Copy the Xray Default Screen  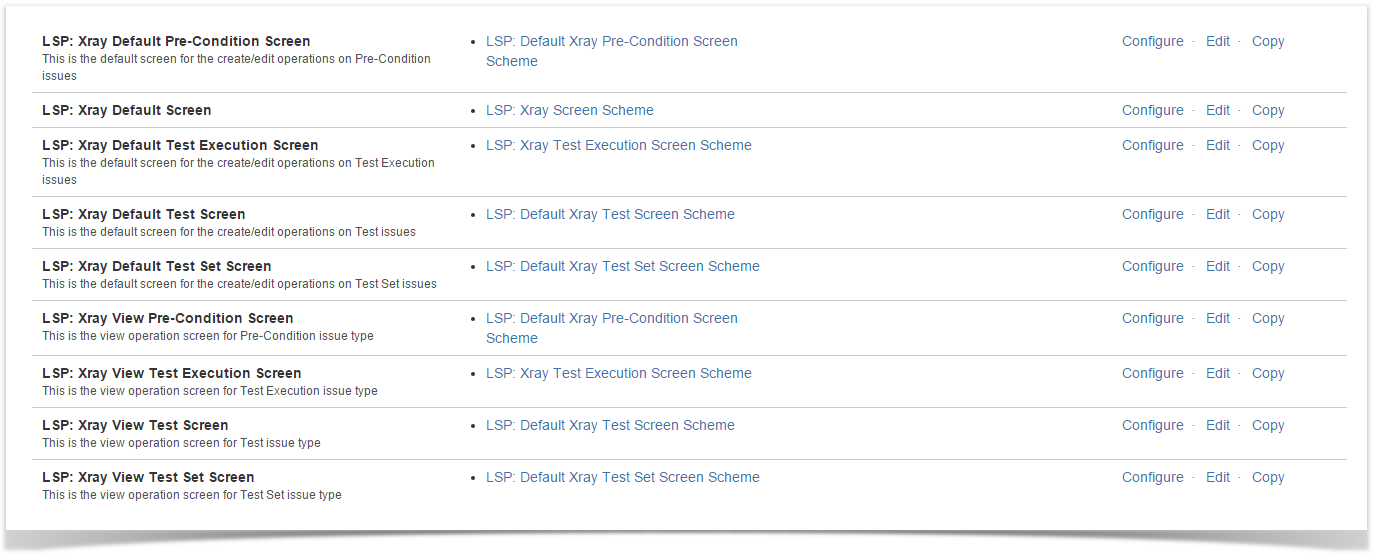coord(1268,110)
